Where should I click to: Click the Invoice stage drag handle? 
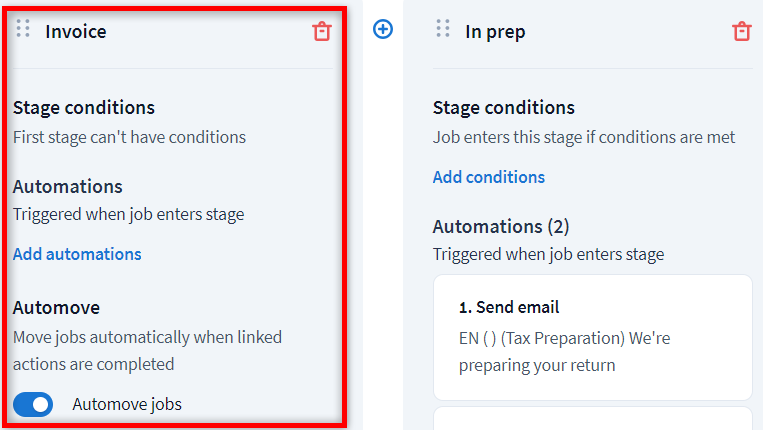pyautogui.click(x=23, y=29)
